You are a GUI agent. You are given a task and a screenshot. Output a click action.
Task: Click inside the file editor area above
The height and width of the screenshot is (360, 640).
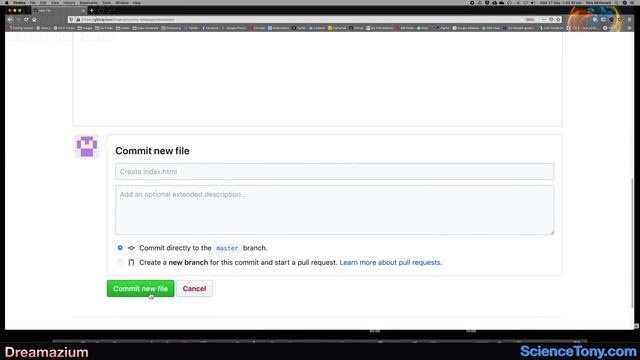tap(318, 80)
